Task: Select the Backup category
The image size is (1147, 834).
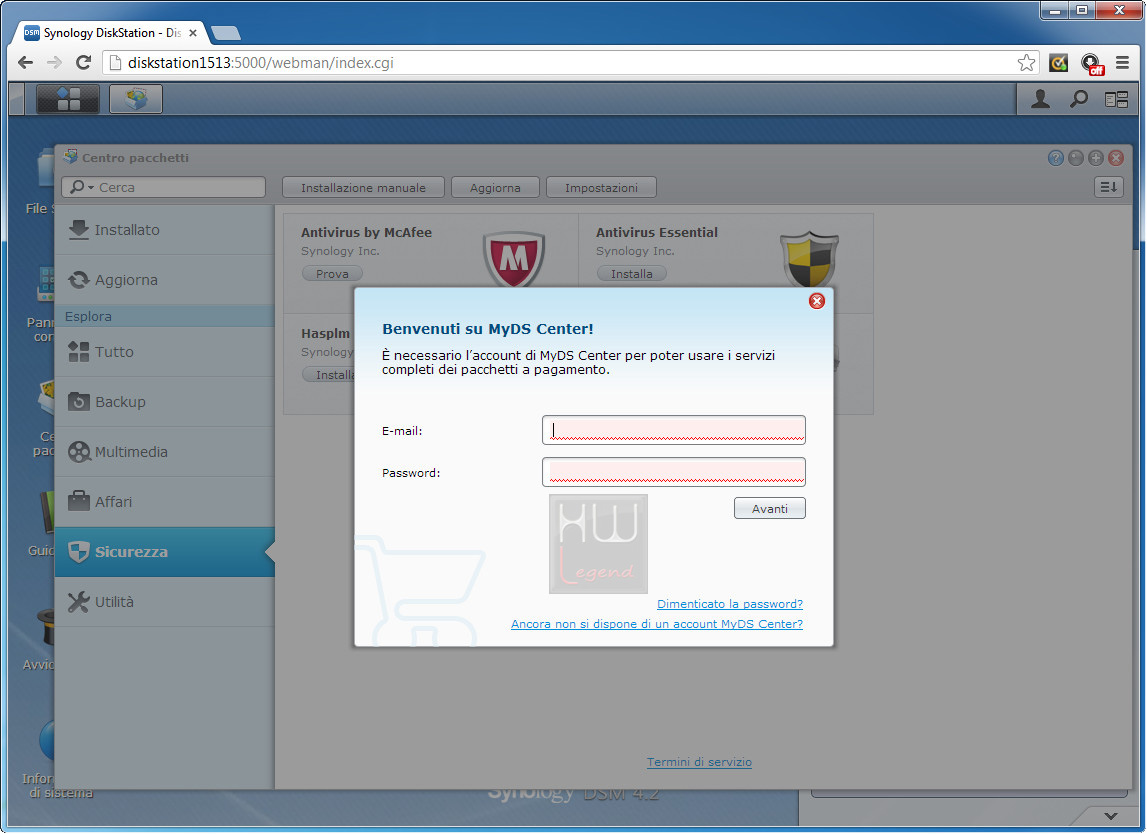Action: click(165, 402)
